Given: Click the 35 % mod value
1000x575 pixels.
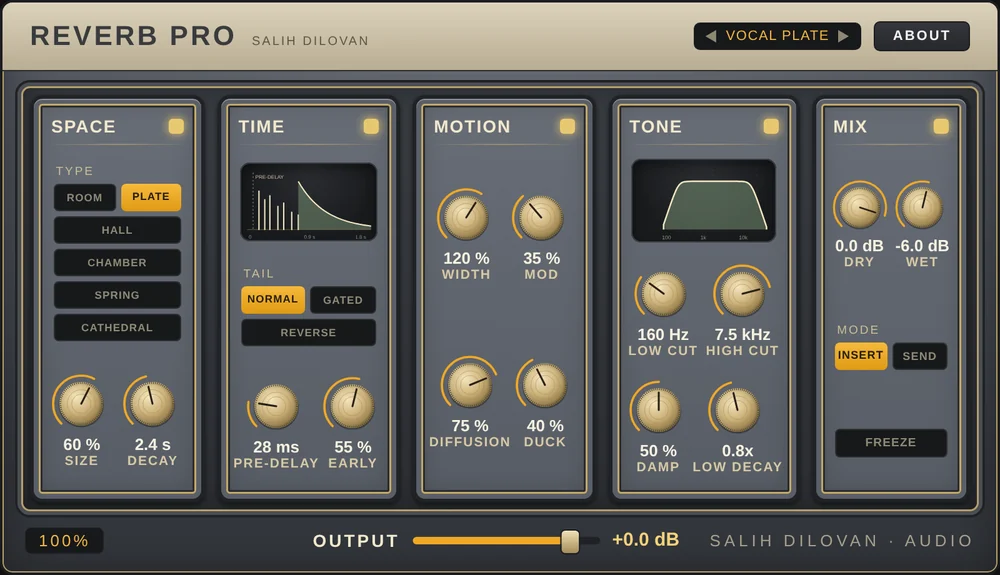Looking at the screenshot, I should point(541,258).
